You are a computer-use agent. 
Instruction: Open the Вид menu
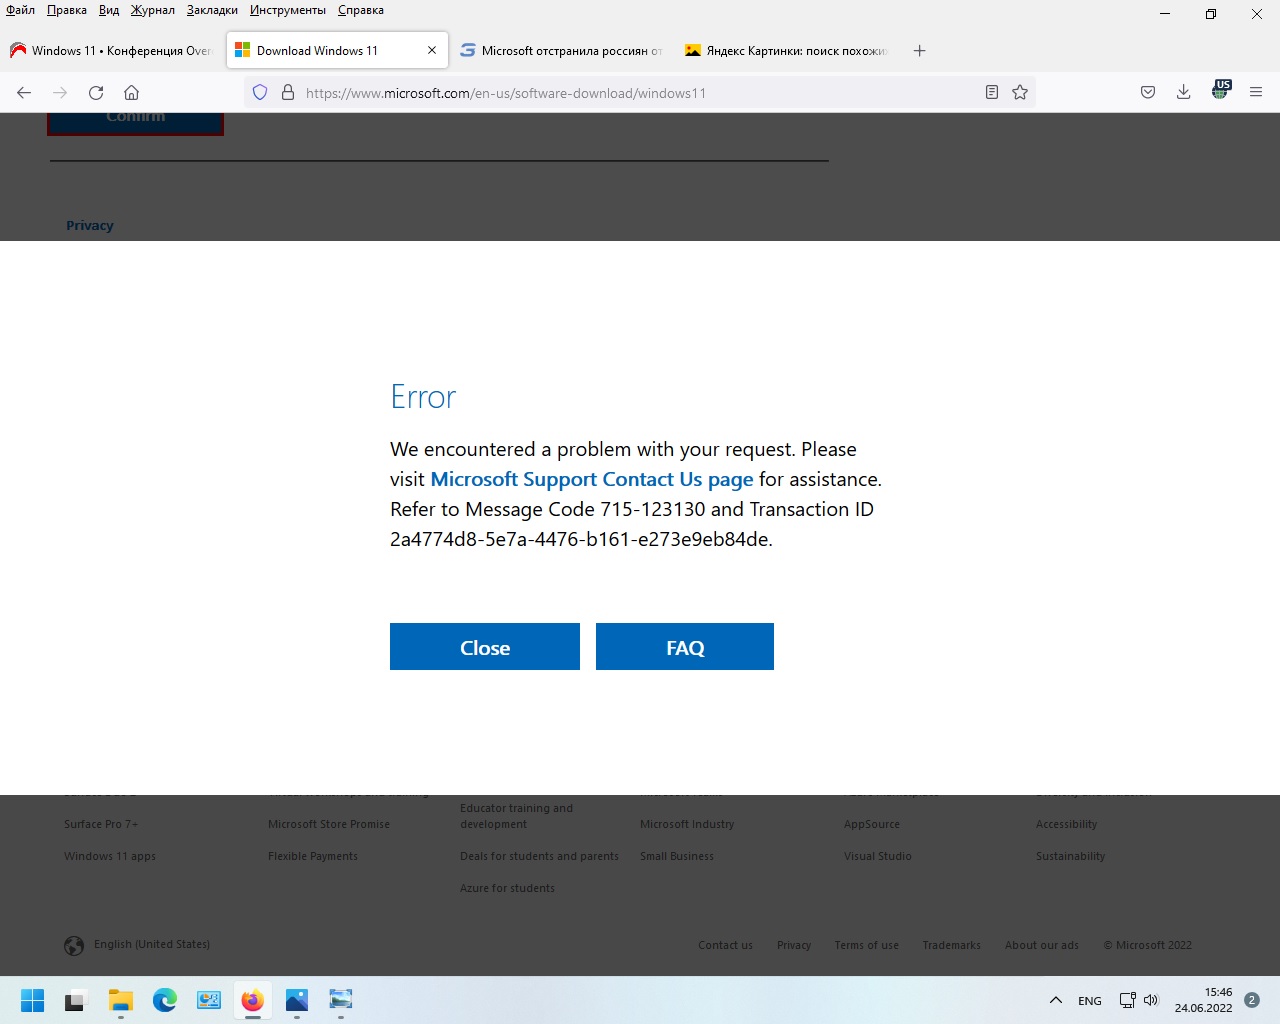[109, 10]
